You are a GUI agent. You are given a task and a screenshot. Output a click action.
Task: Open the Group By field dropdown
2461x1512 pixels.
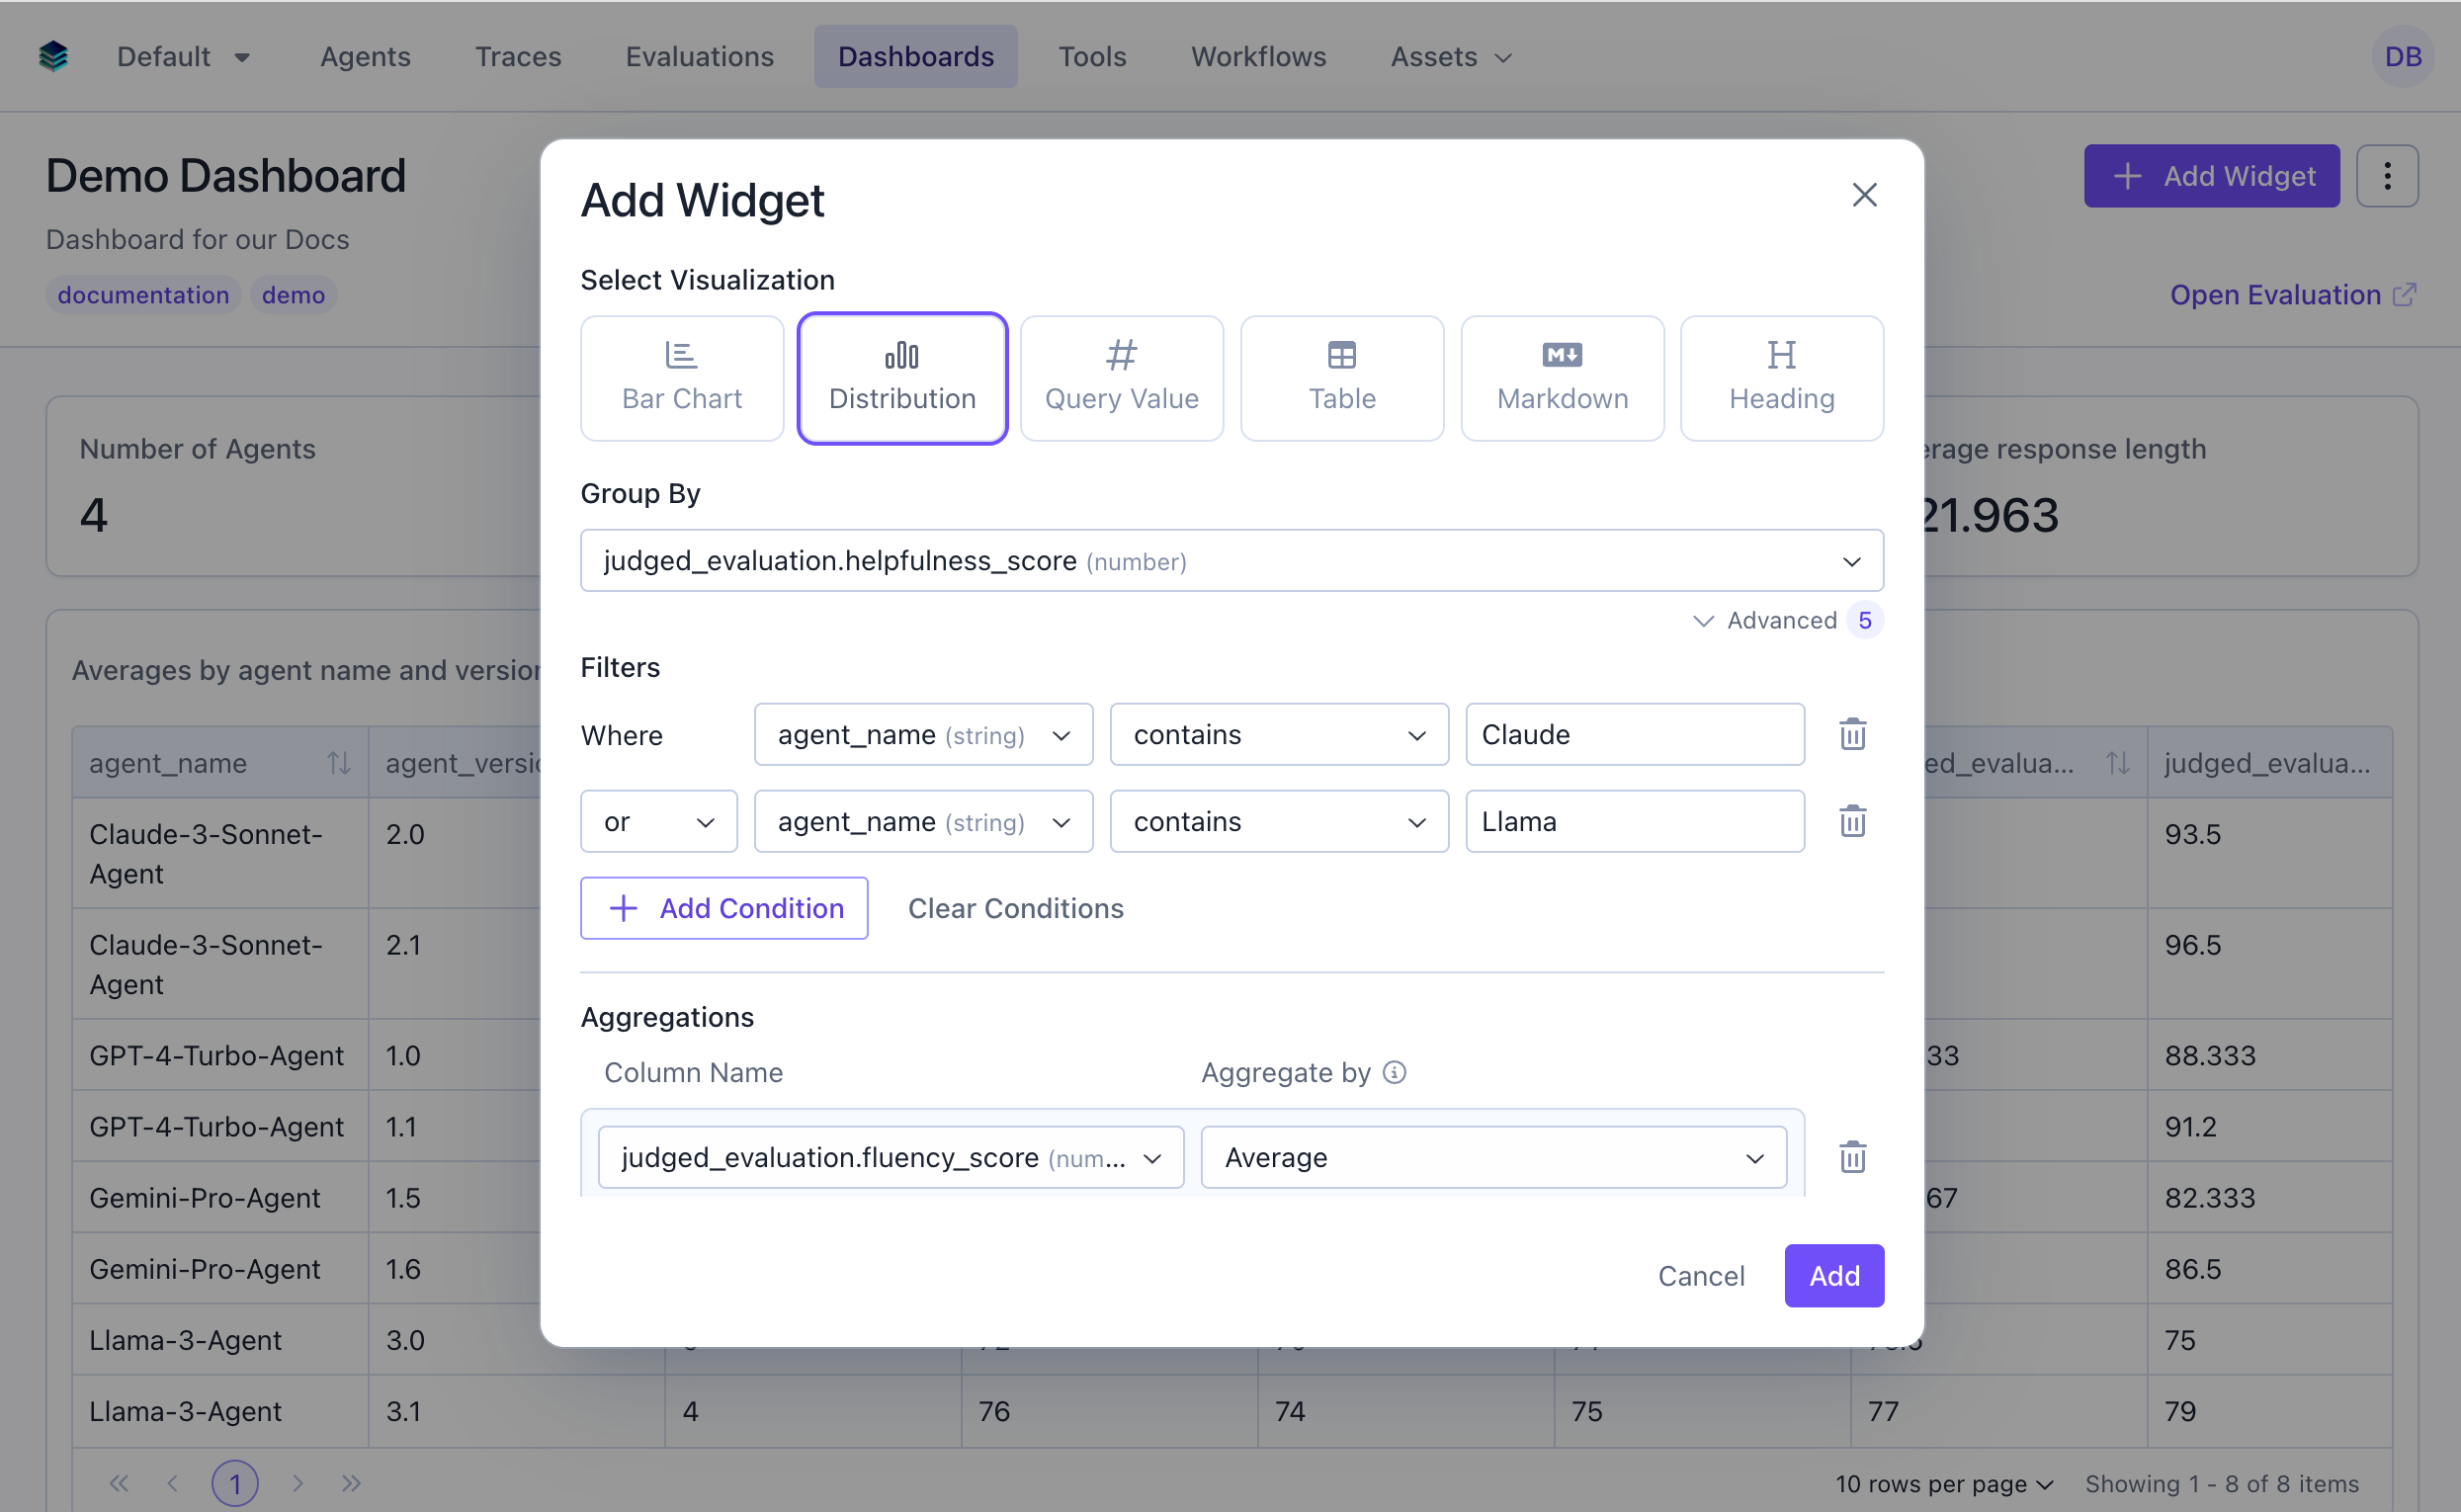(x=1851, y=560)
